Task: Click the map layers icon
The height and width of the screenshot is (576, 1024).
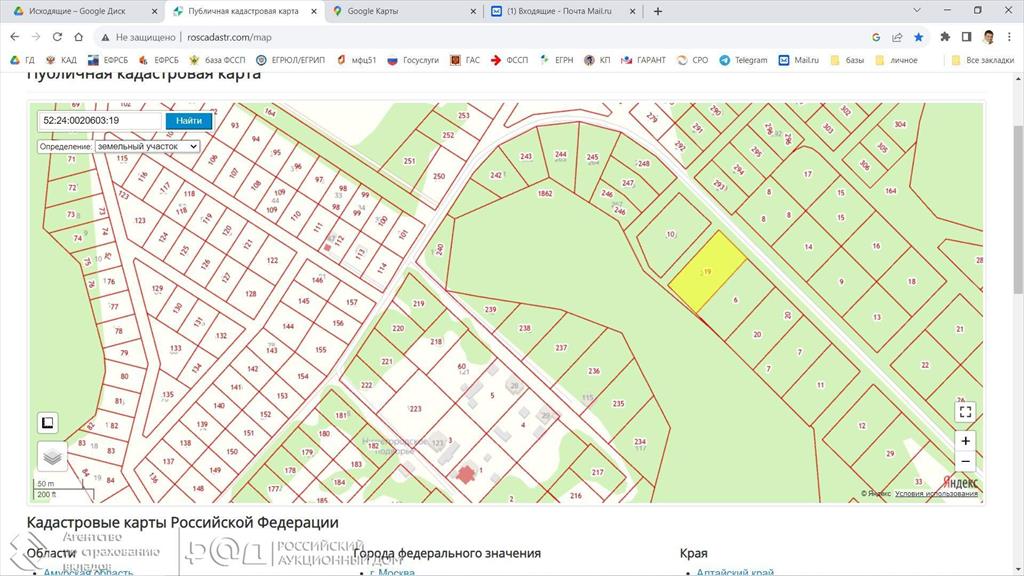Action: 52,456
